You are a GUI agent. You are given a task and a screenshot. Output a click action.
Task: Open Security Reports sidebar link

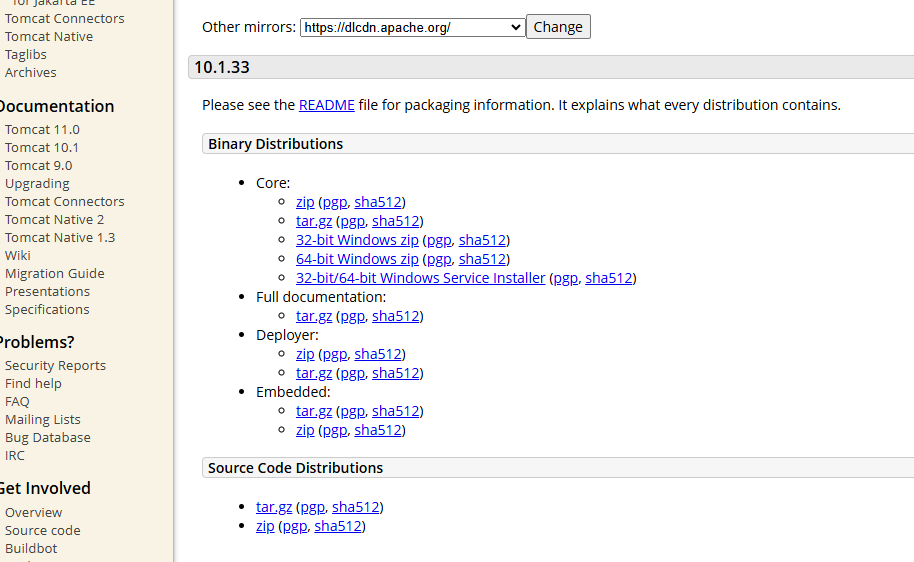point(55,366)
